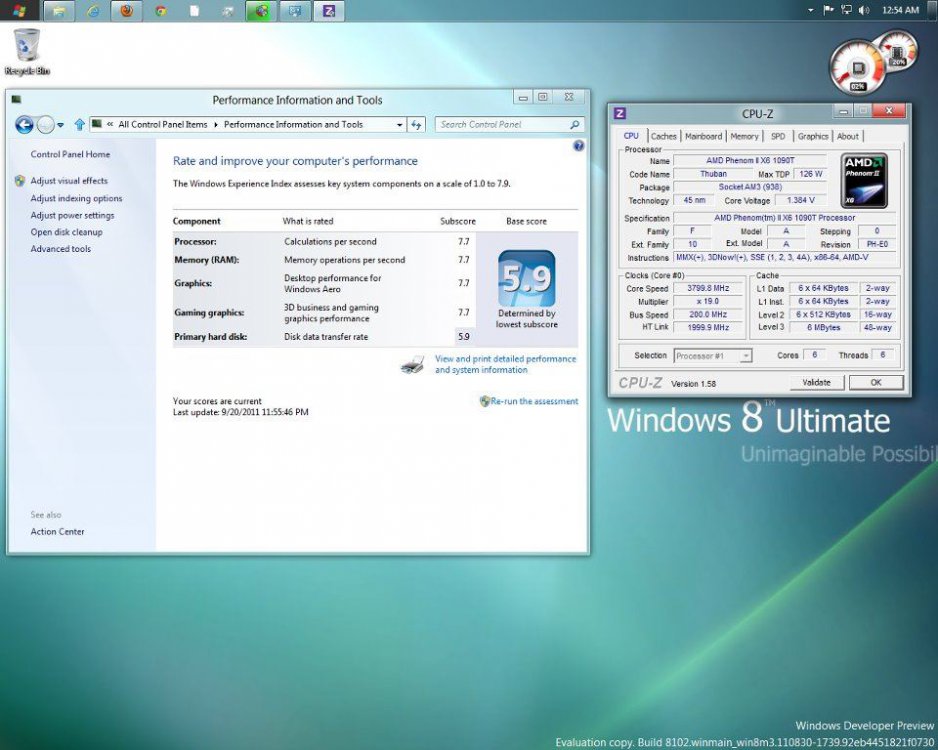
Task: Click OK in CPU-Z
Action: pos(876,382)
